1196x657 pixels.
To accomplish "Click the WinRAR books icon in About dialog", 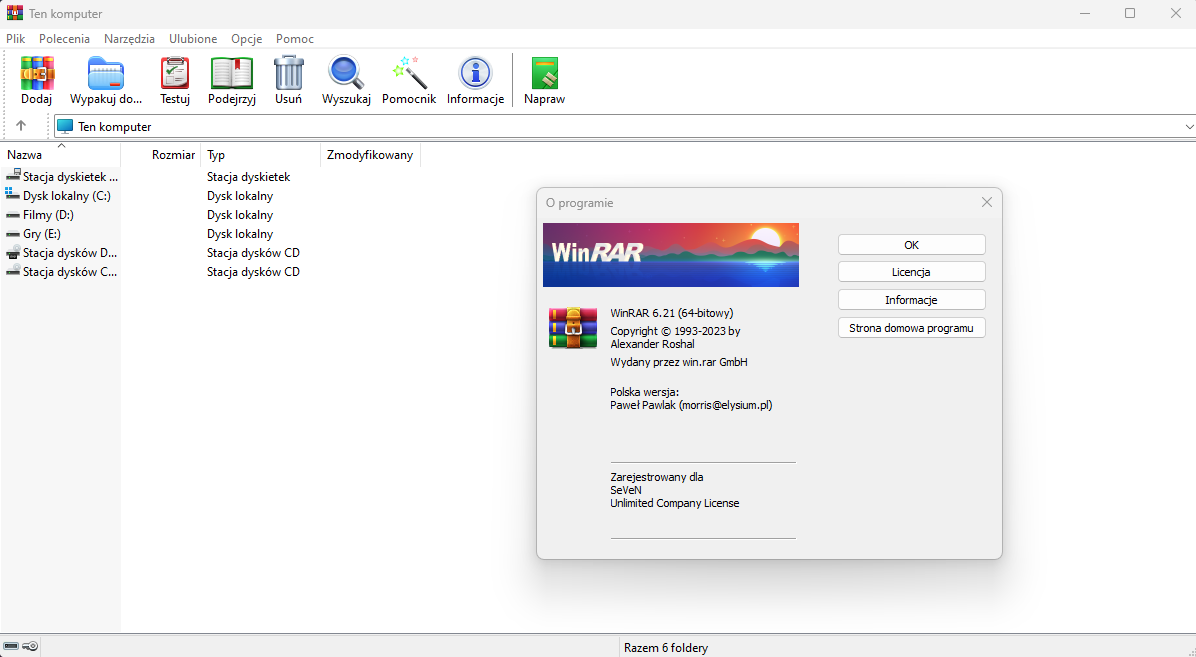I will click(573, 327).
